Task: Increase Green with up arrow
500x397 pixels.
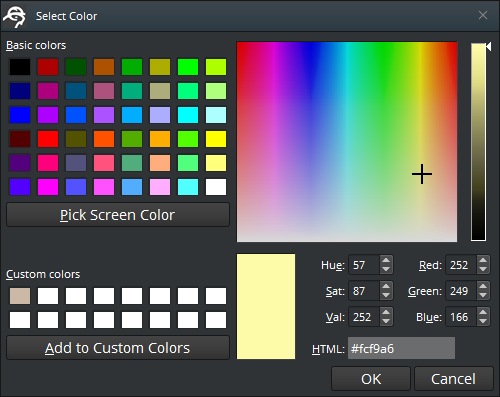Action: (483, 286)
